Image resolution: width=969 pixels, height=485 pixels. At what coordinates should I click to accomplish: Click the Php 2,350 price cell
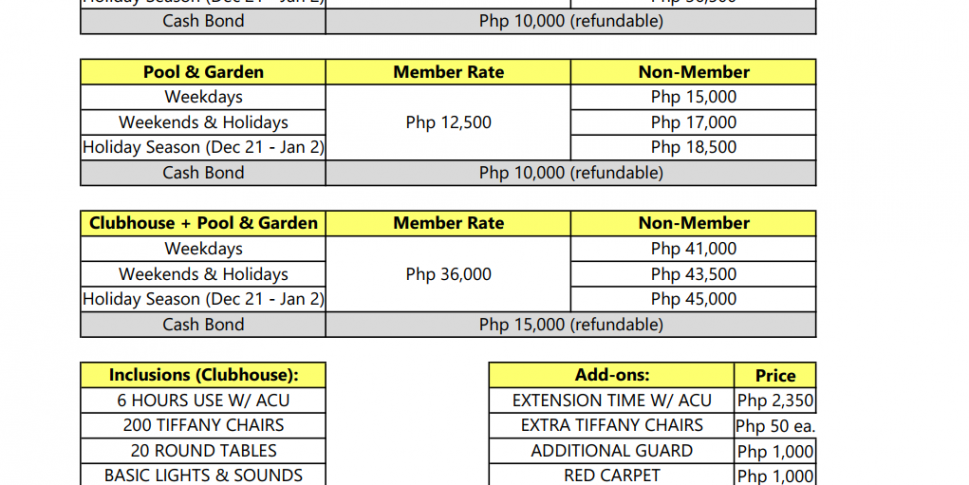click(775, 401)
